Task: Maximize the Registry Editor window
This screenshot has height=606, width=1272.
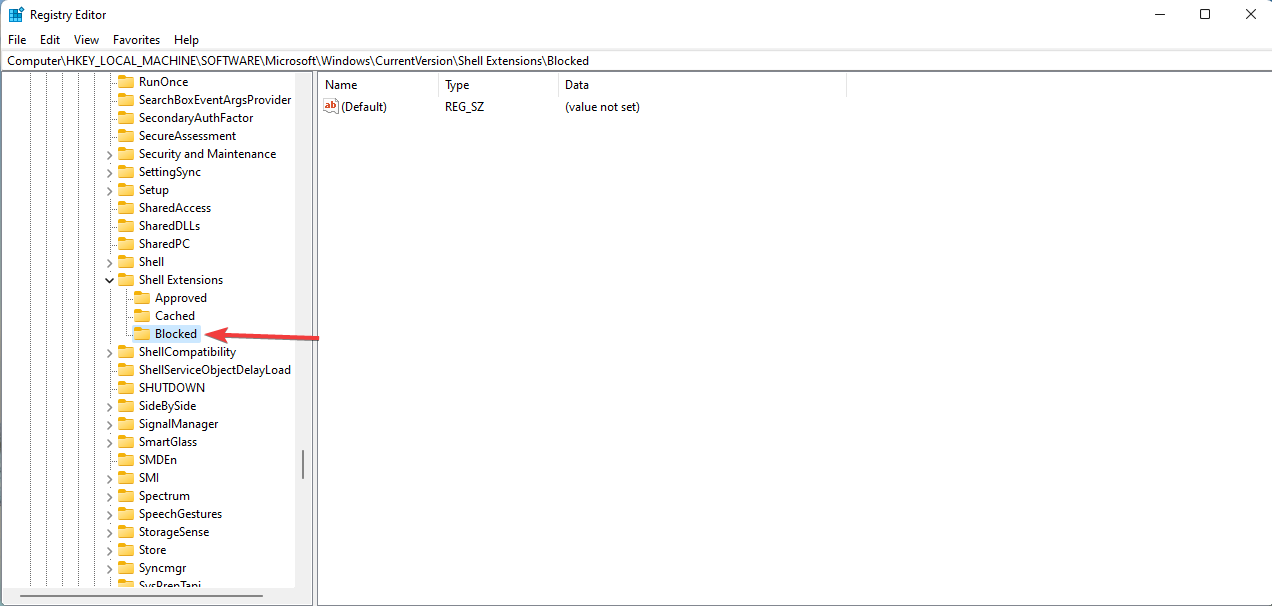Action: pyautogui.click(x=1205, y=14)
